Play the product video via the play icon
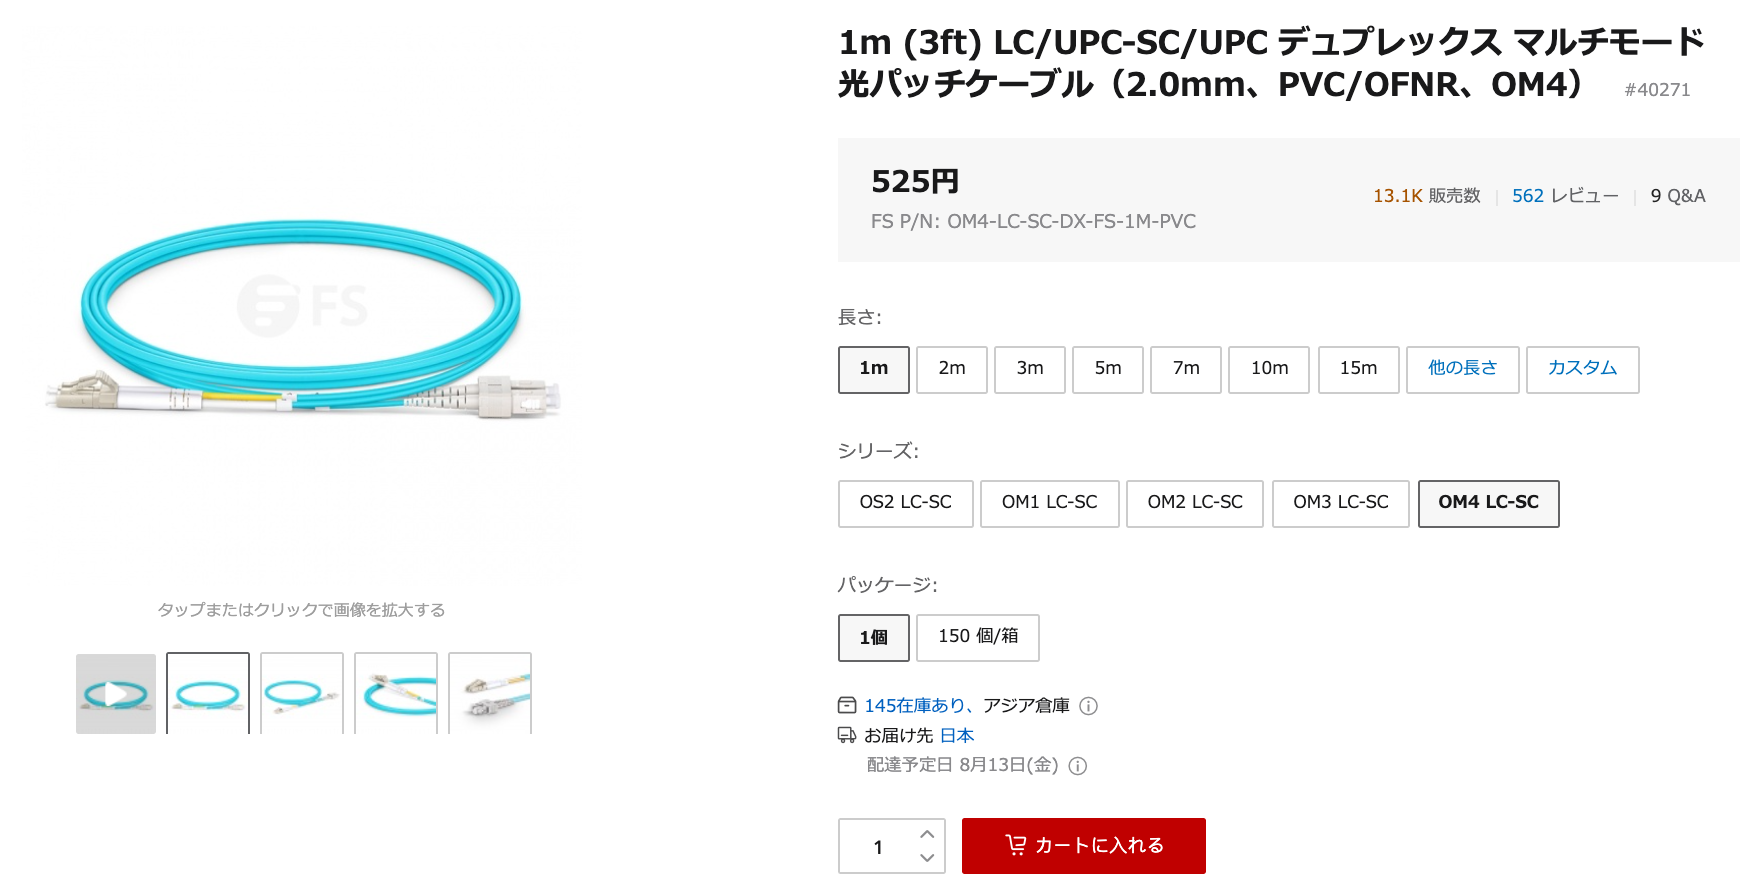 (x=115, y=694)
